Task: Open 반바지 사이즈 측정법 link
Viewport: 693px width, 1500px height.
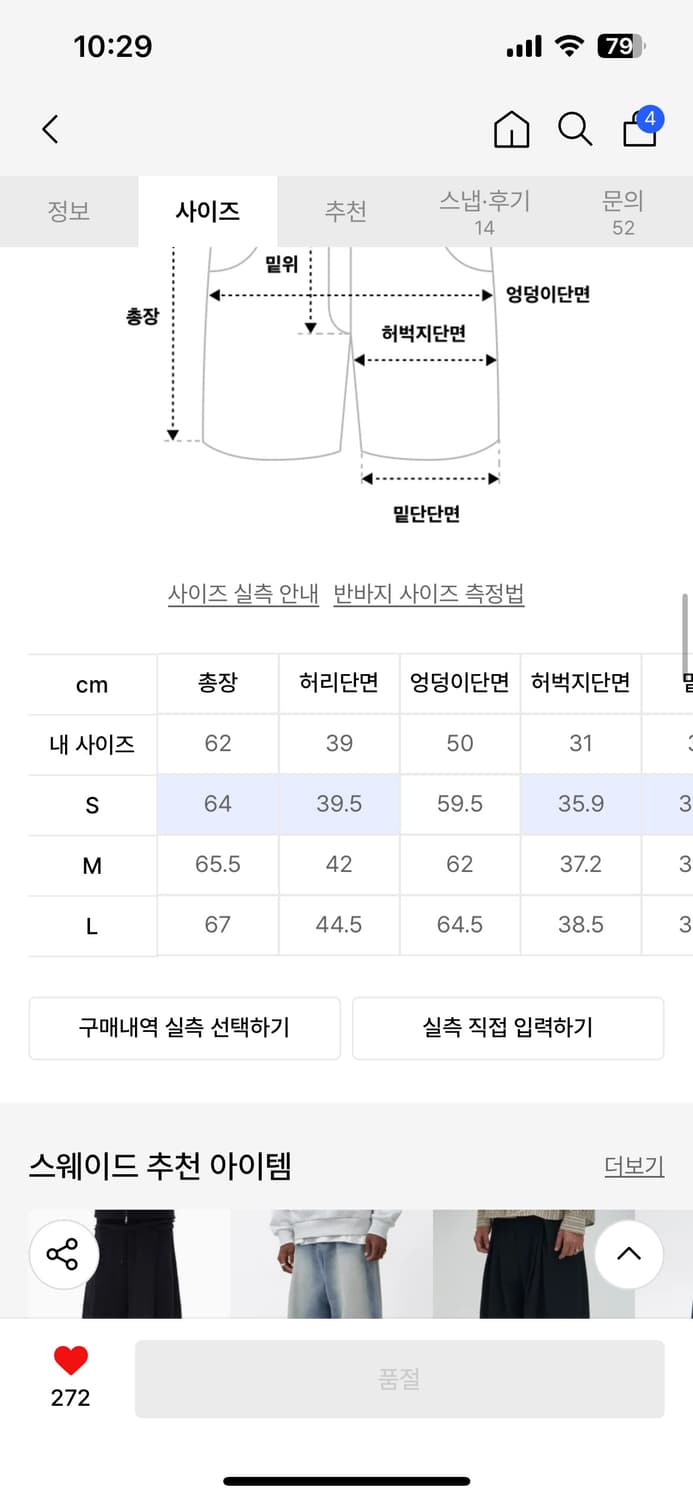Action: coord(429,594)
